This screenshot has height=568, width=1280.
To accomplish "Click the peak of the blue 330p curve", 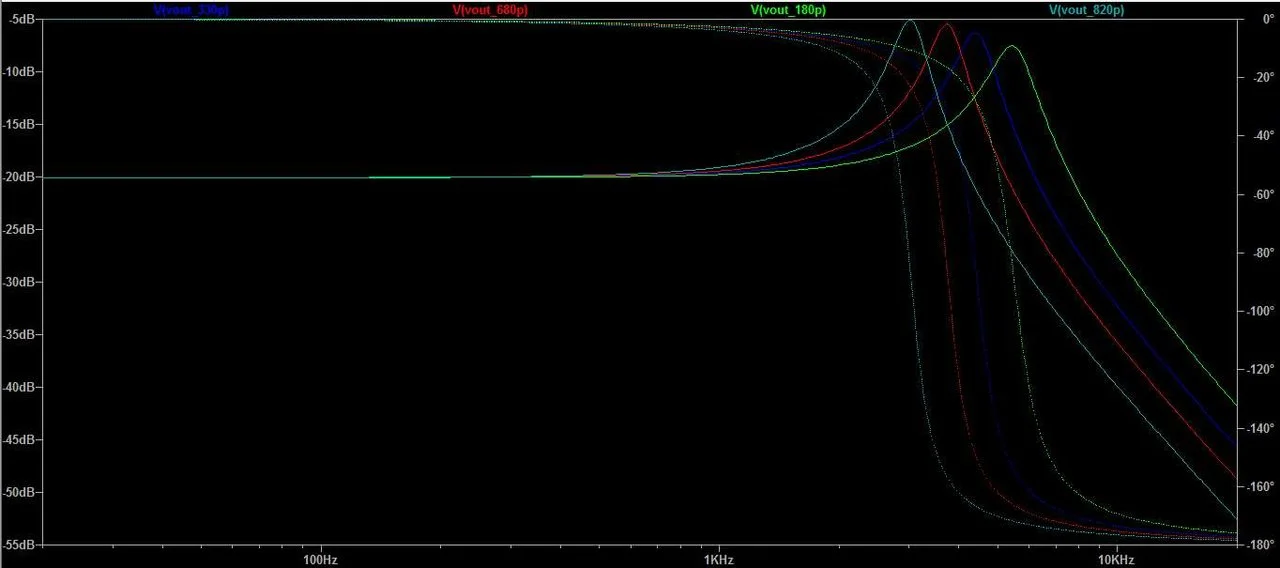I will 973,33.
